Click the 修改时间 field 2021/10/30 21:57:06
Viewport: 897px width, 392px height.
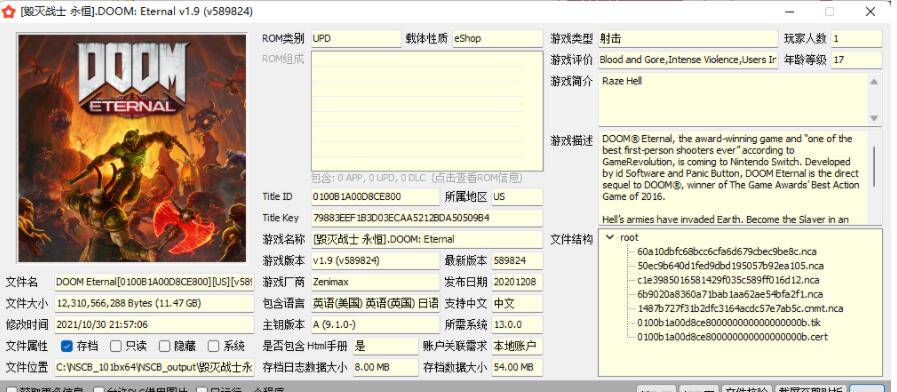click(x=154, y=324)
